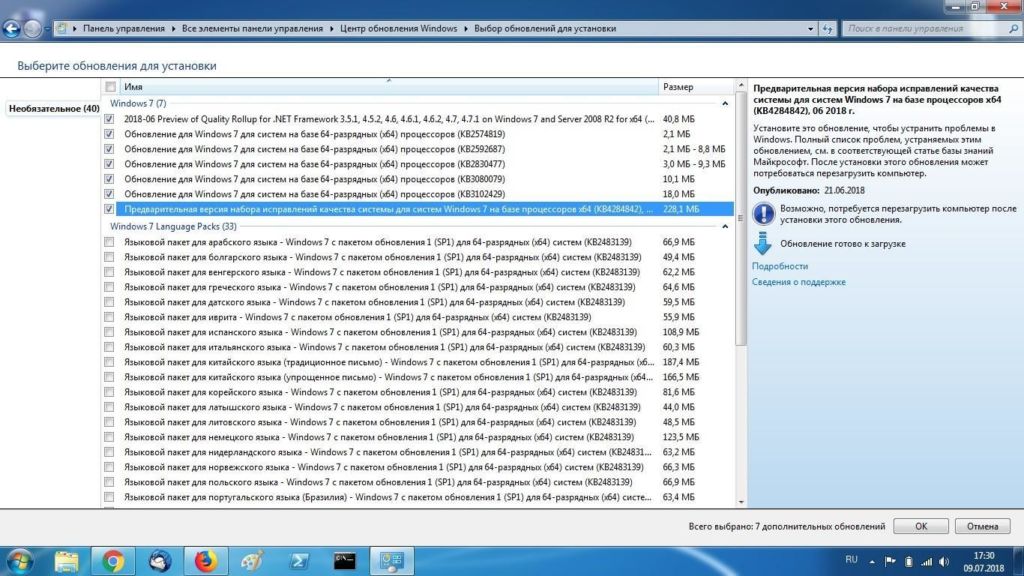Click the OK button
The image size is (1024, 576).
(x=921, y=526)
